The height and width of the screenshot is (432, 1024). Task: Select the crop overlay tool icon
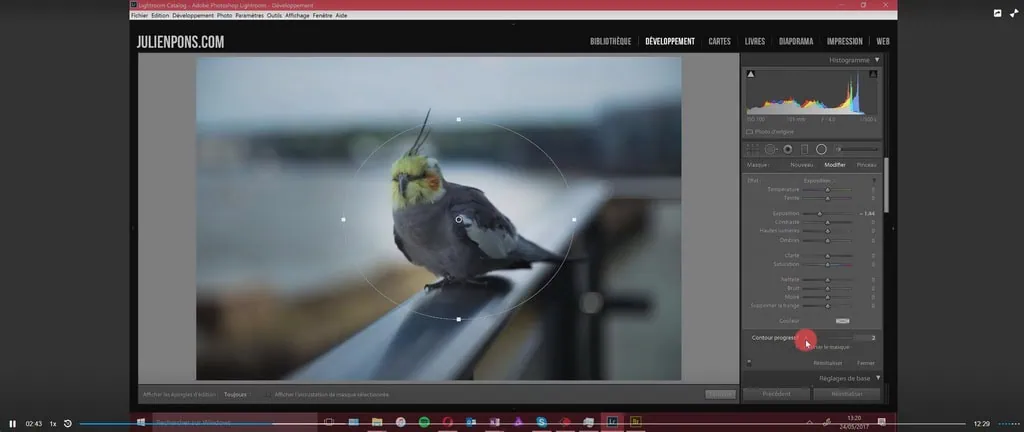tap(753, 148)
